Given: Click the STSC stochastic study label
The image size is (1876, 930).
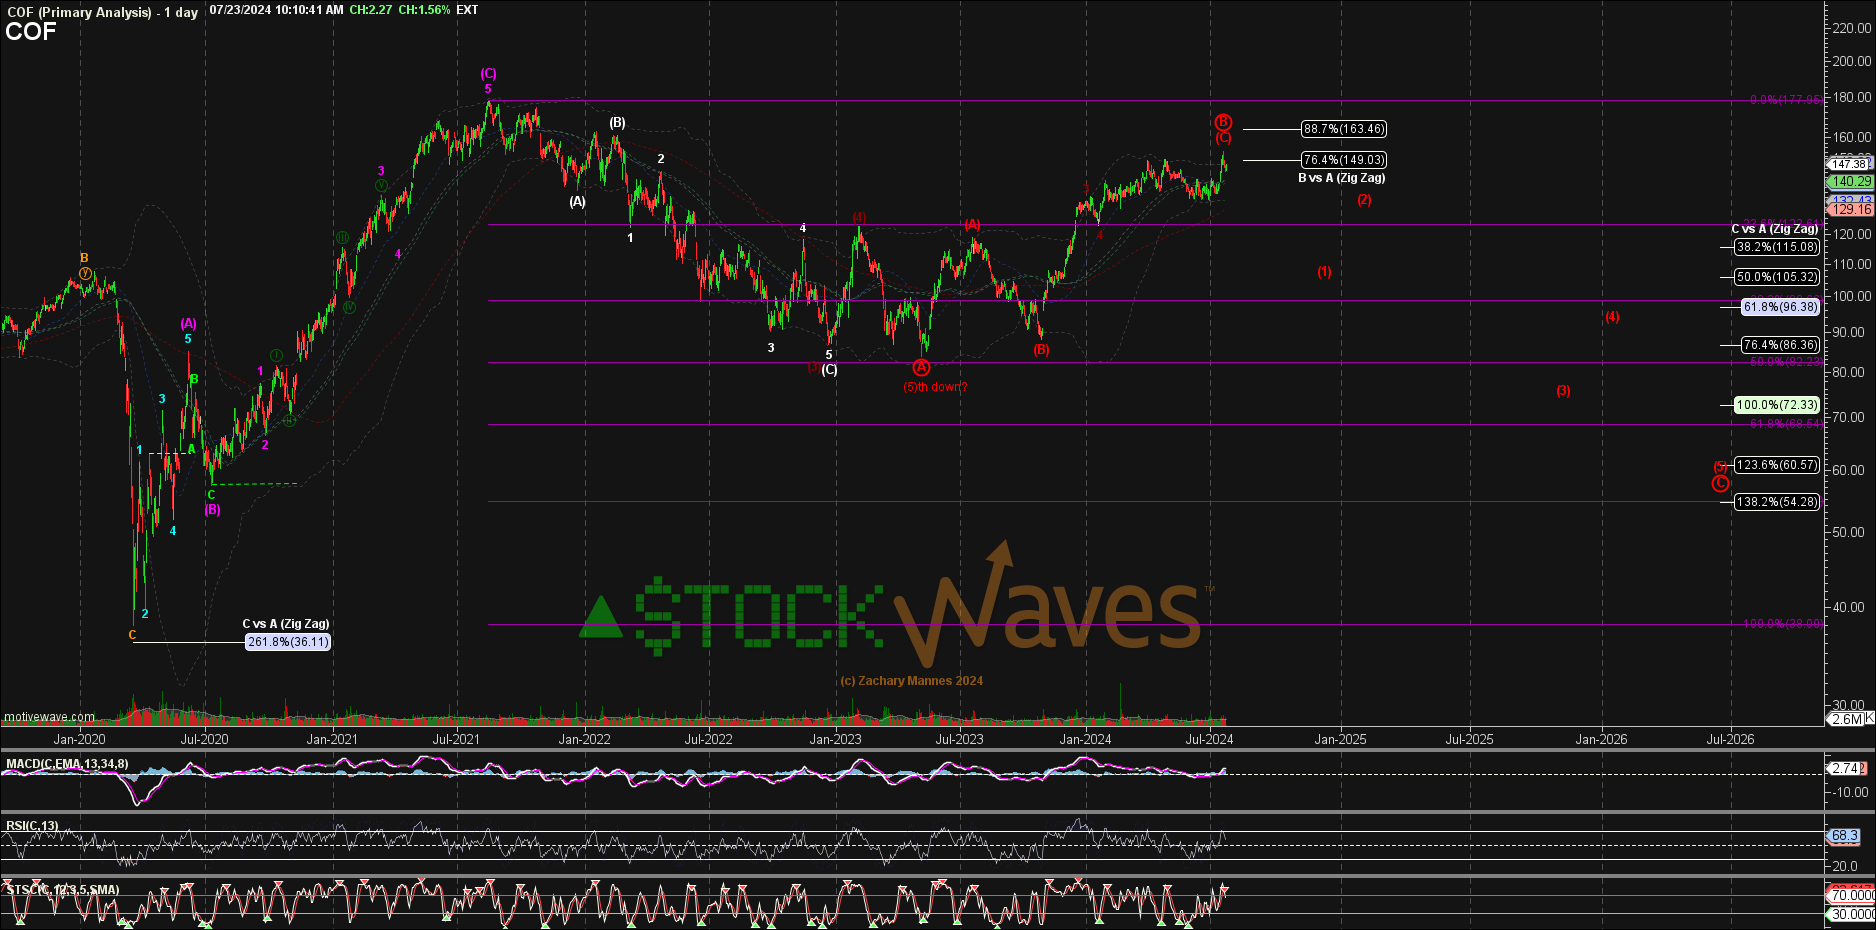Looking at the screenshot, I should pyautogui.click(x=63, y=889).
